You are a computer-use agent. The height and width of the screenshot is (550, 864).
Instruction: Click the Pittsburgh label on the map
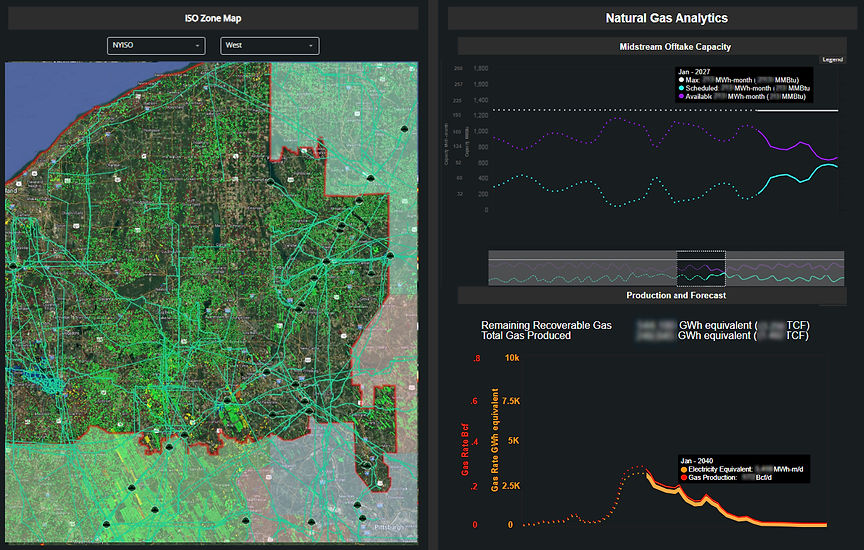point(388,527)
